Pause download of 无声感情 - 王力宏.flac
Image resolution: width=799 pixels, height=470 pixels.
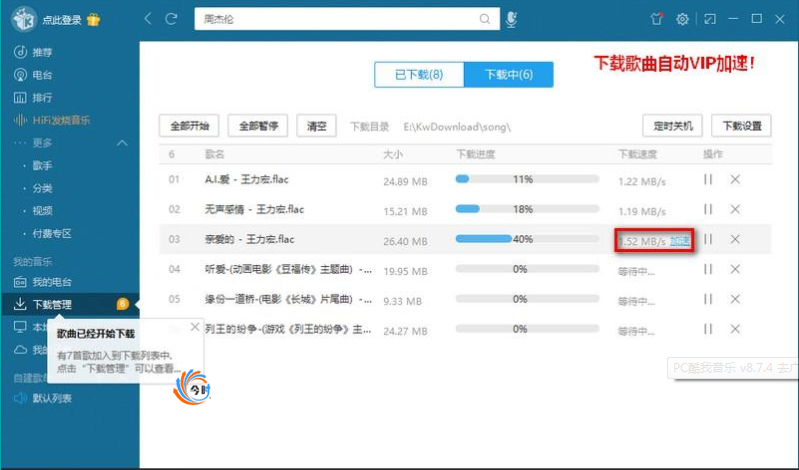click(708, 209)
